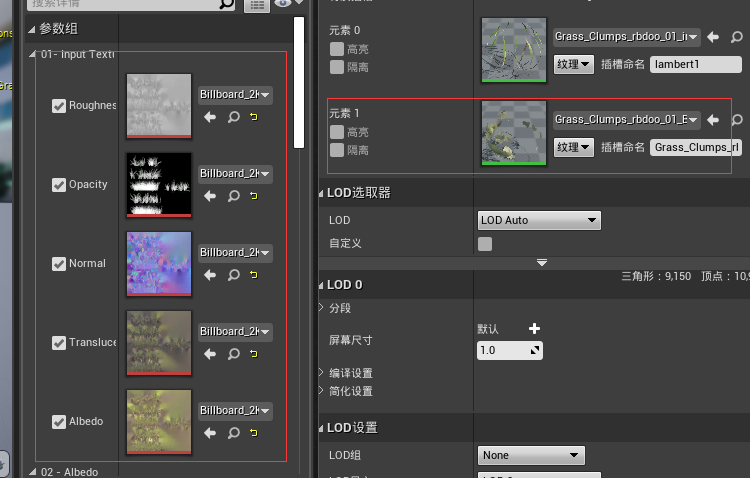Expand the 分段 row
The image size is (750, 478).
coord(321,308)
